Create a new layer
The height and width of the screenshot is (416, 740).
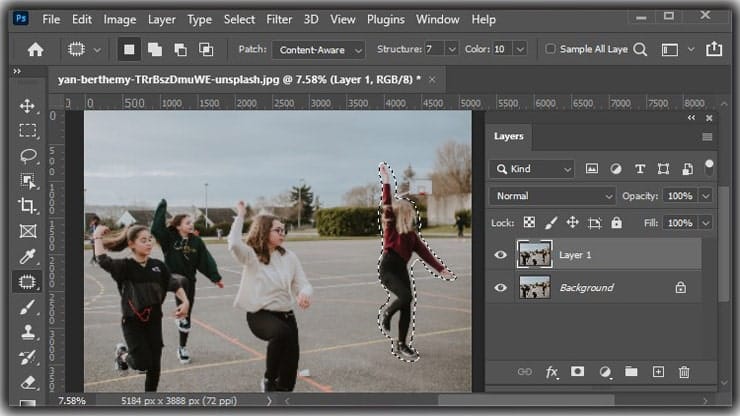point(658,372)
